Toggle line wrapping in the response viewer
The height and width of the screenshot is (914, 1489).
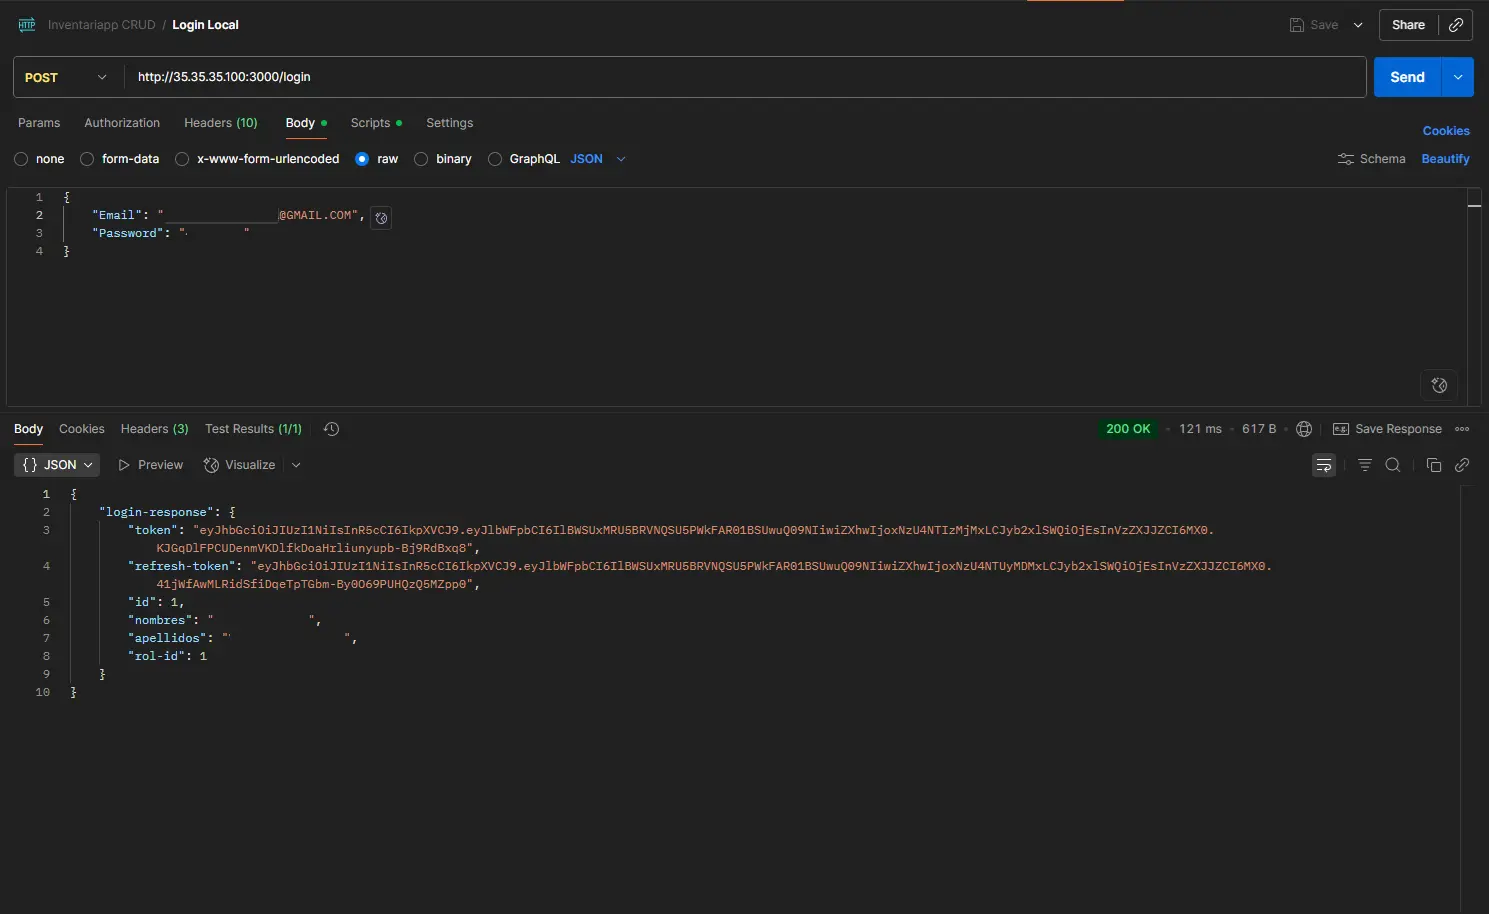click(x=1324, y=464)
